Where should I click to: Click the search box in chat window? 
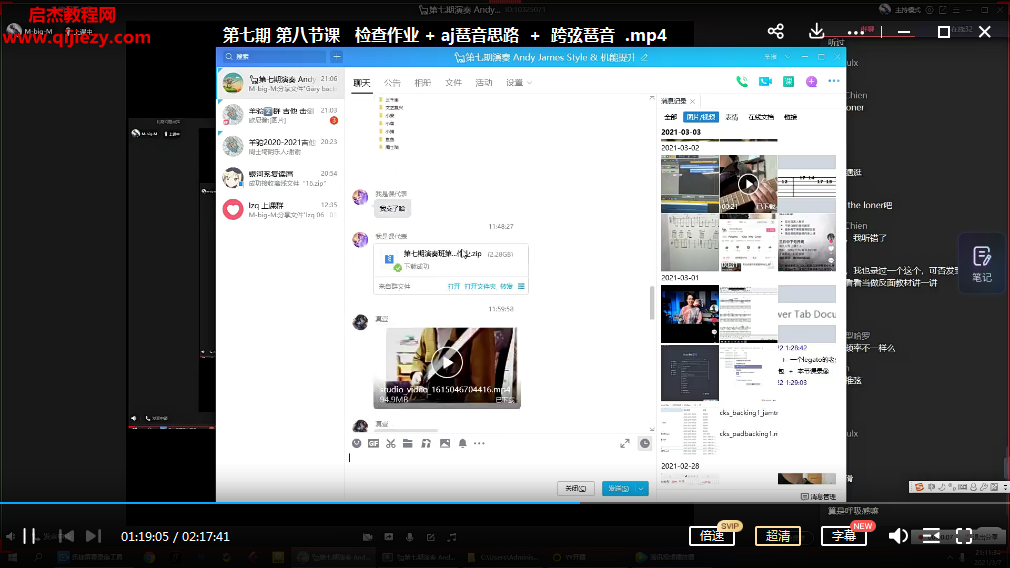point(274,57)
